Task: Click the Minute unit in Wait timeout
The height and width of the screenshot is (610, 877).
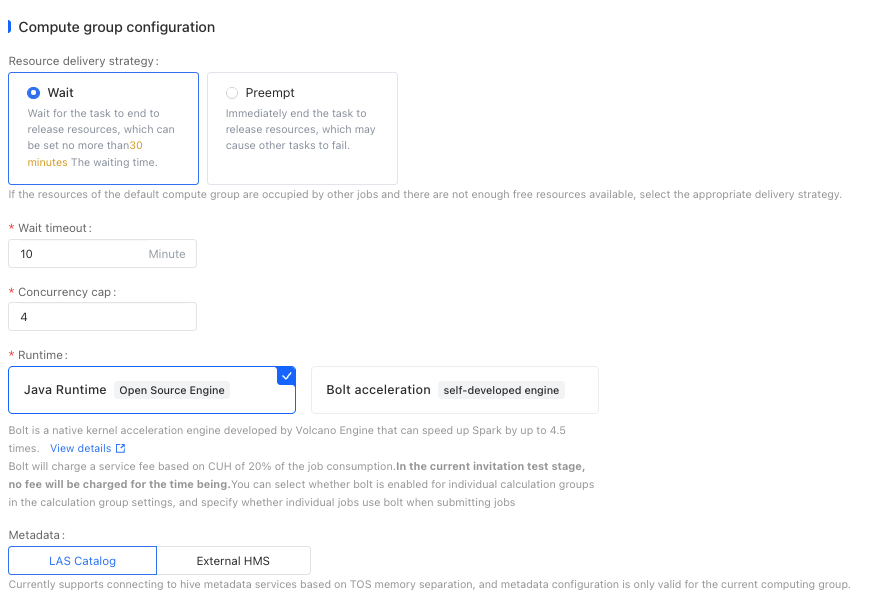Action: tap(167, 254)
